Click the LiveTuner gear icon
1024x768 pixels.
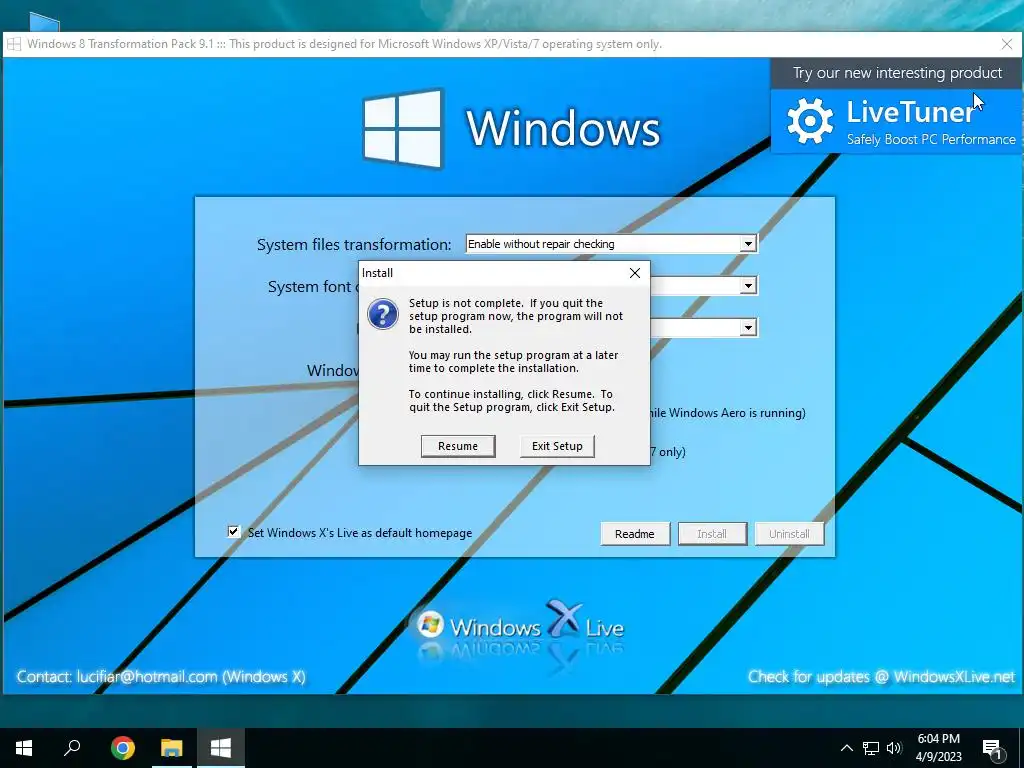click(810, 121)
